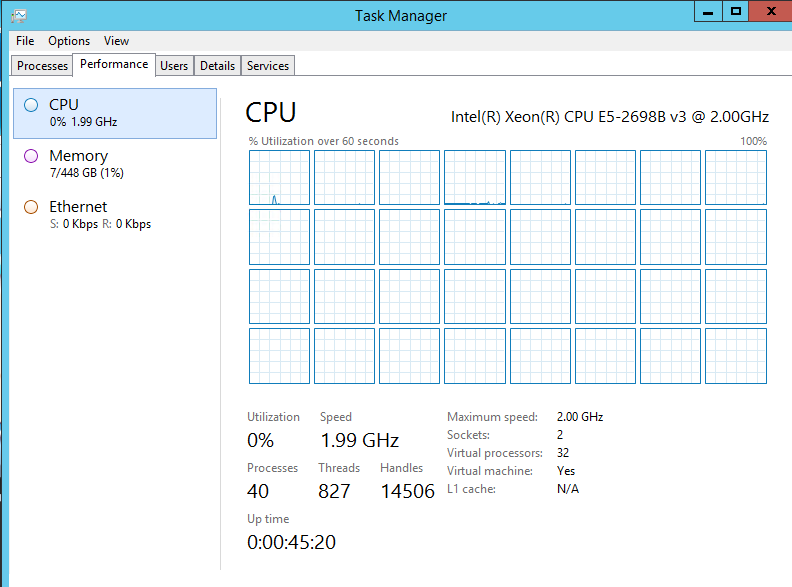Click the top-right CPU core graph
This screenshot has height=587, width=792.
(x=735, y=178)
